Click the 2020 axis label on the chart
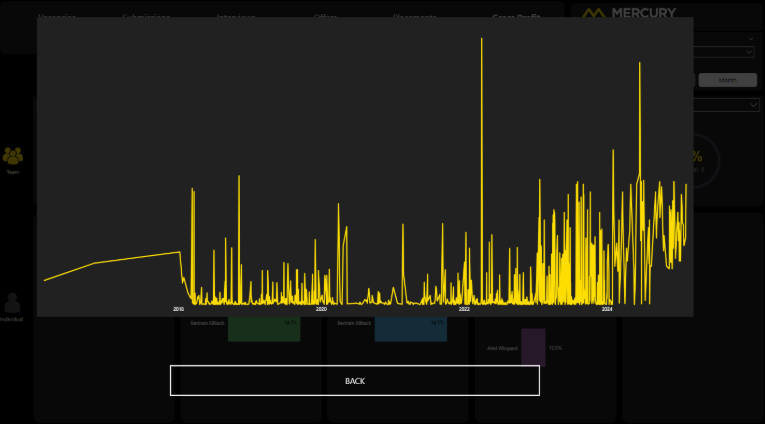This screenshot has height=424, width=765. tap(321, 309)
